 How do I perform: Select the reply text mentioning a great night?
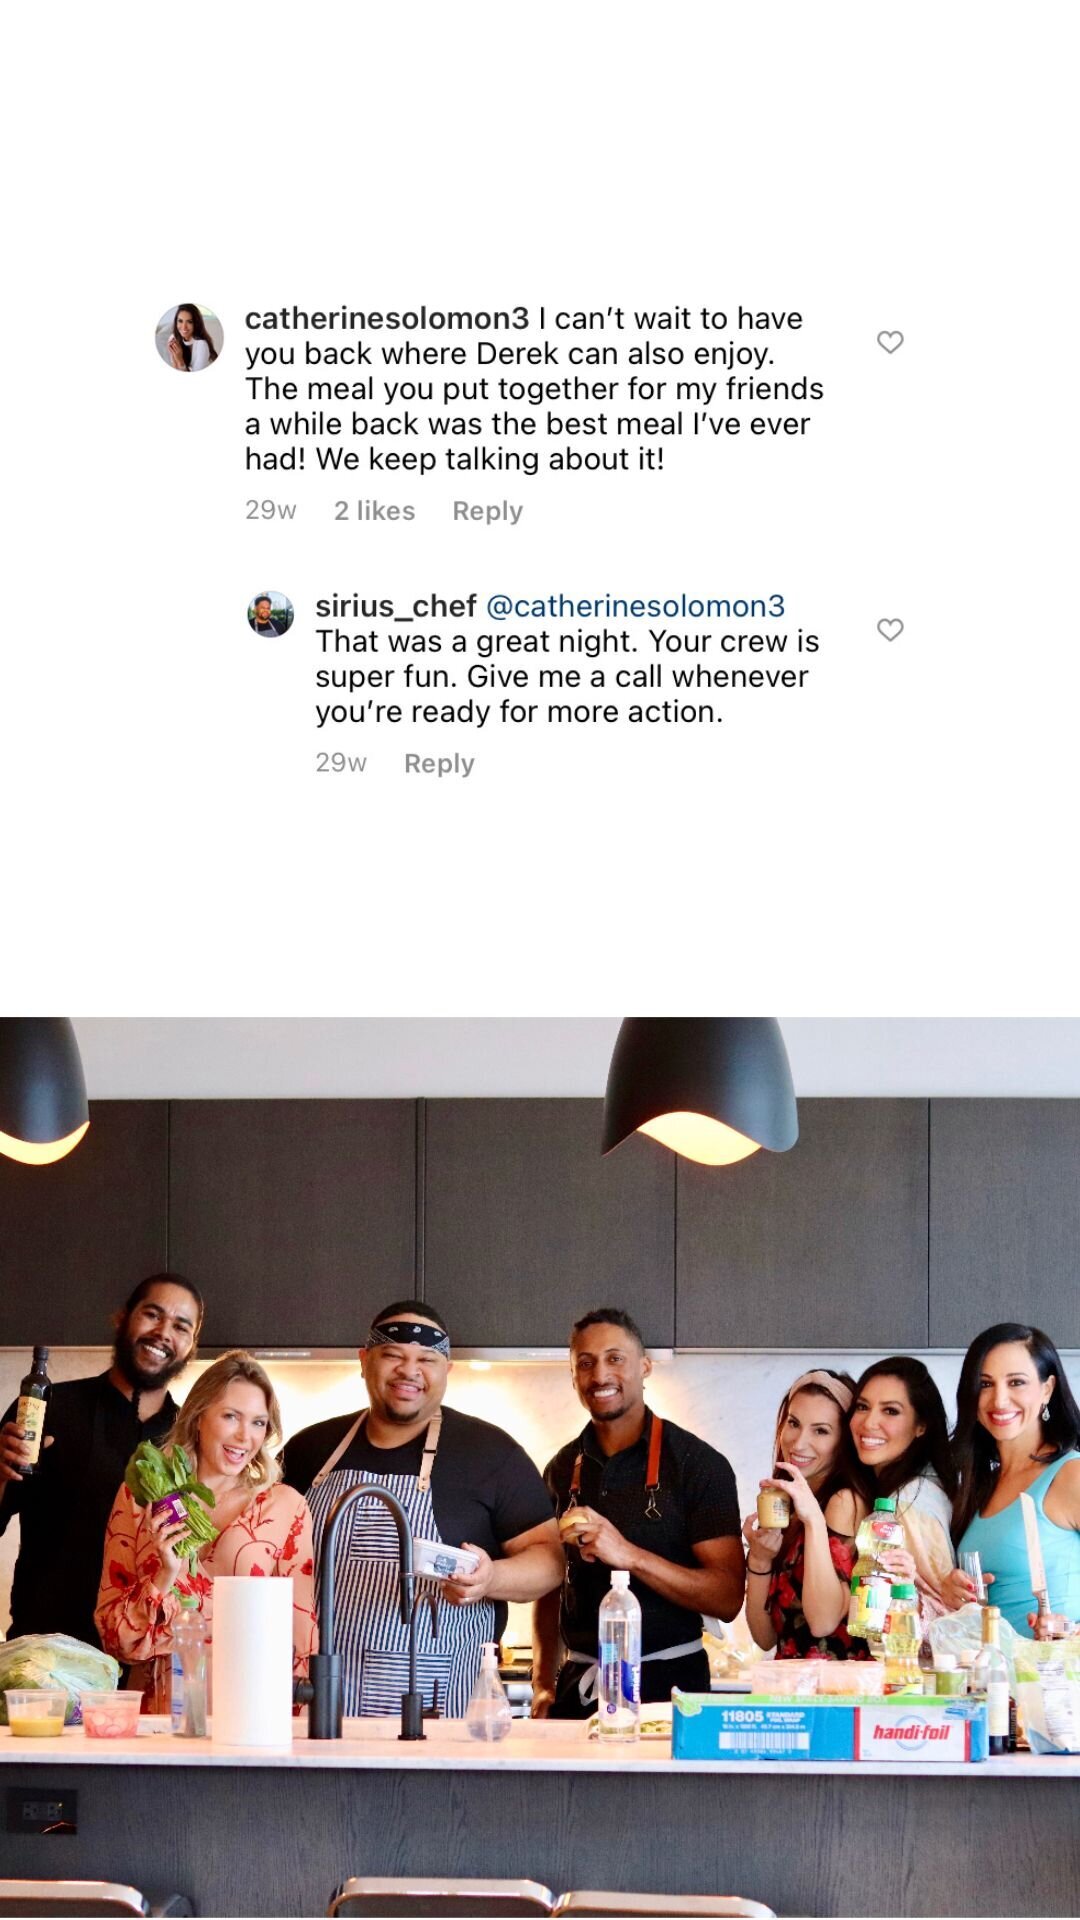[x=567, y=676]
